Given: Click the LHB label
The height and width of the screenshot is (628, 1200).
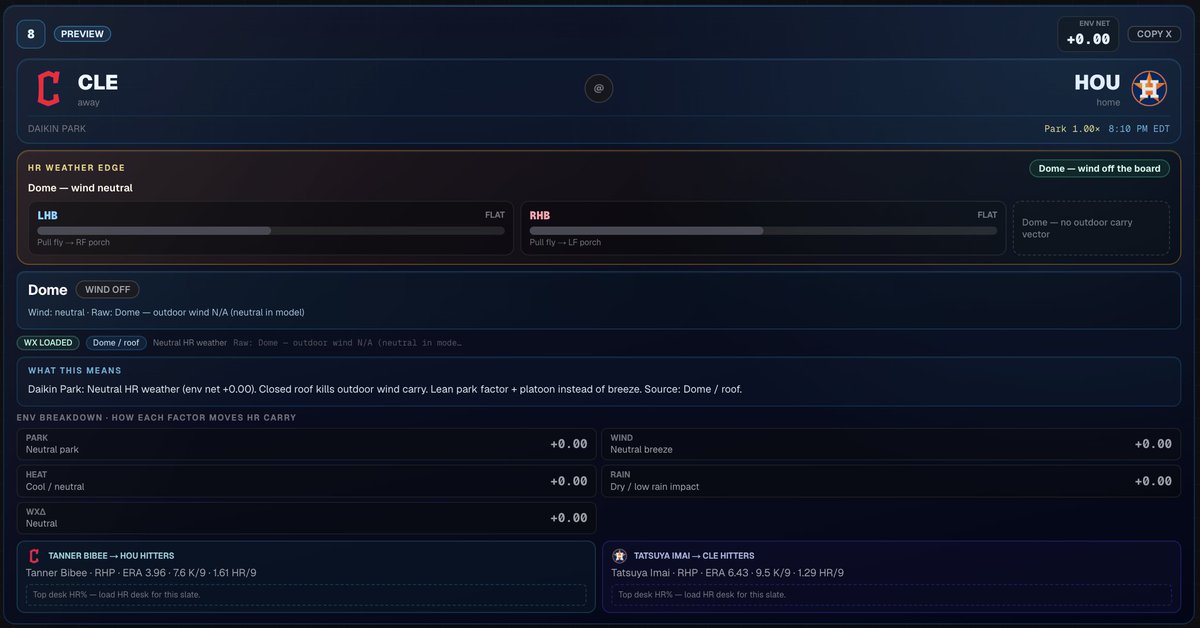Looking at the screenshot, I should click(x=47, y=215).
